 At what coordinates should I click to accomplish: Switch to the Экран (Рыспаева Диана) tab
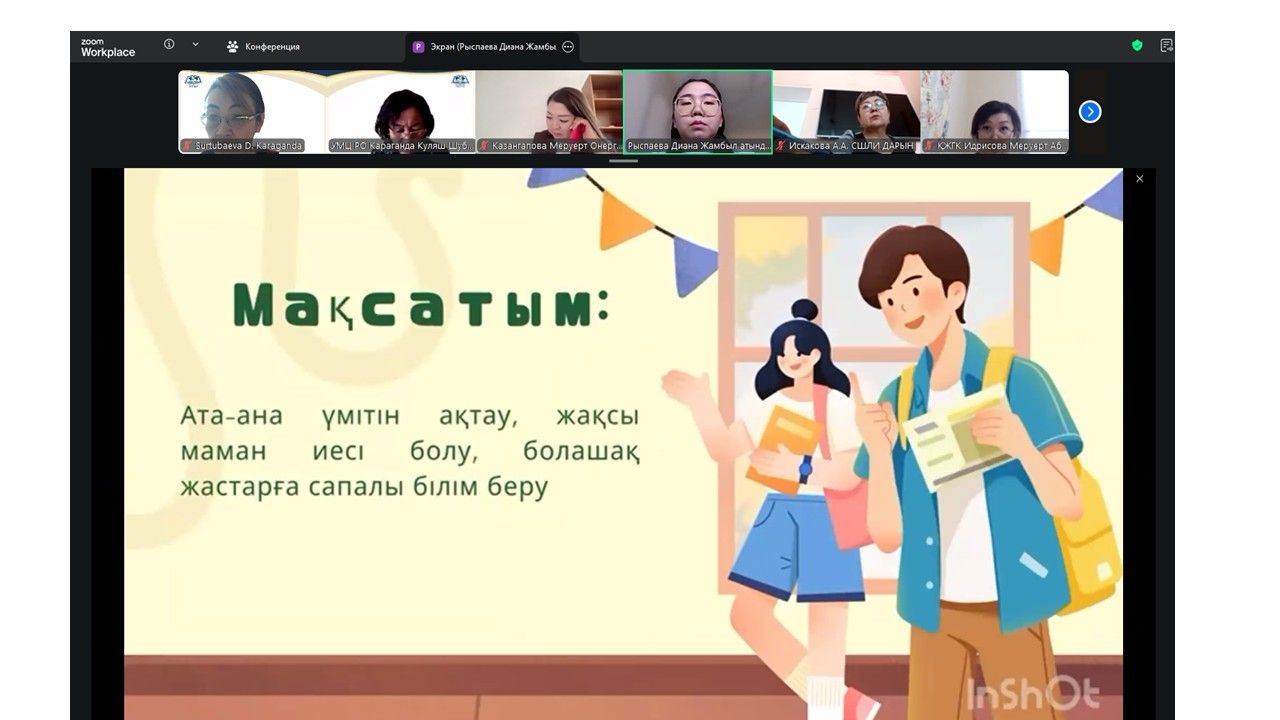(x=484, y=47)
